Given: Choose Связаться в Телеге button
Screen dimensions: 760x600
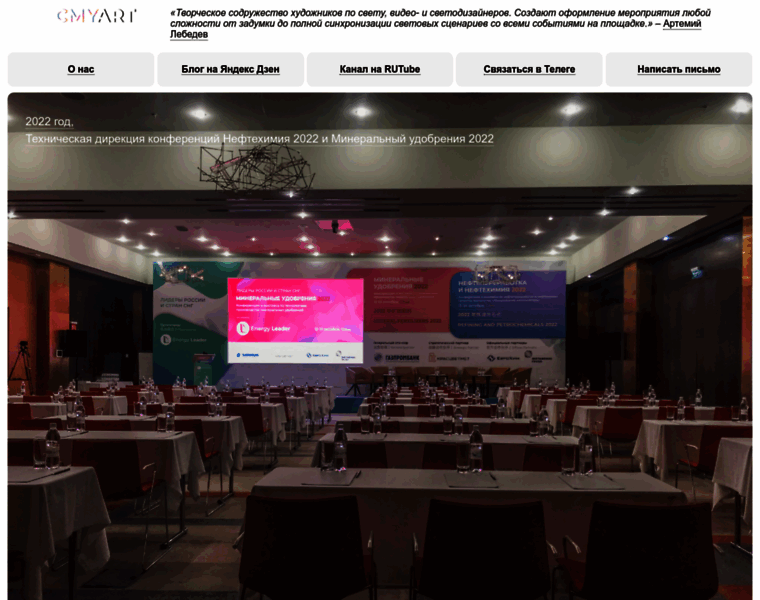Looking at the screenshot, I should pyautogui.click(x=529, y=69).
